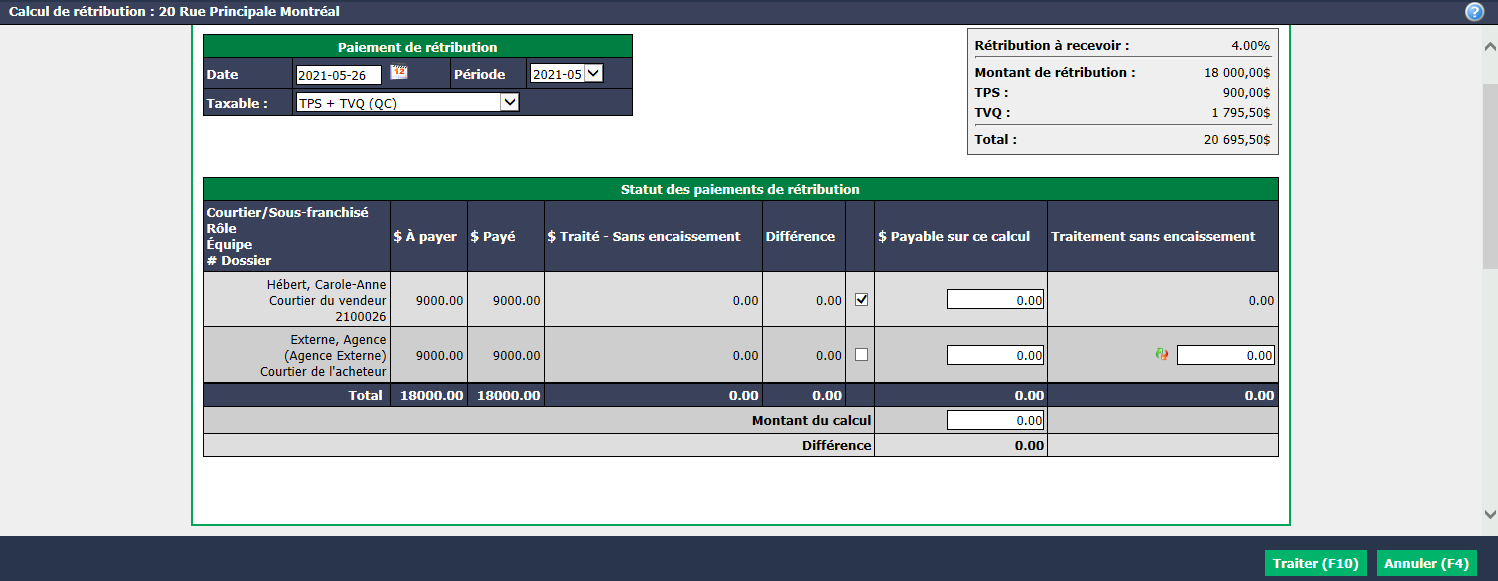Expand the Taxable TPS + TVQ dropdown
1498x581 pixels.
tap(408, 102)
